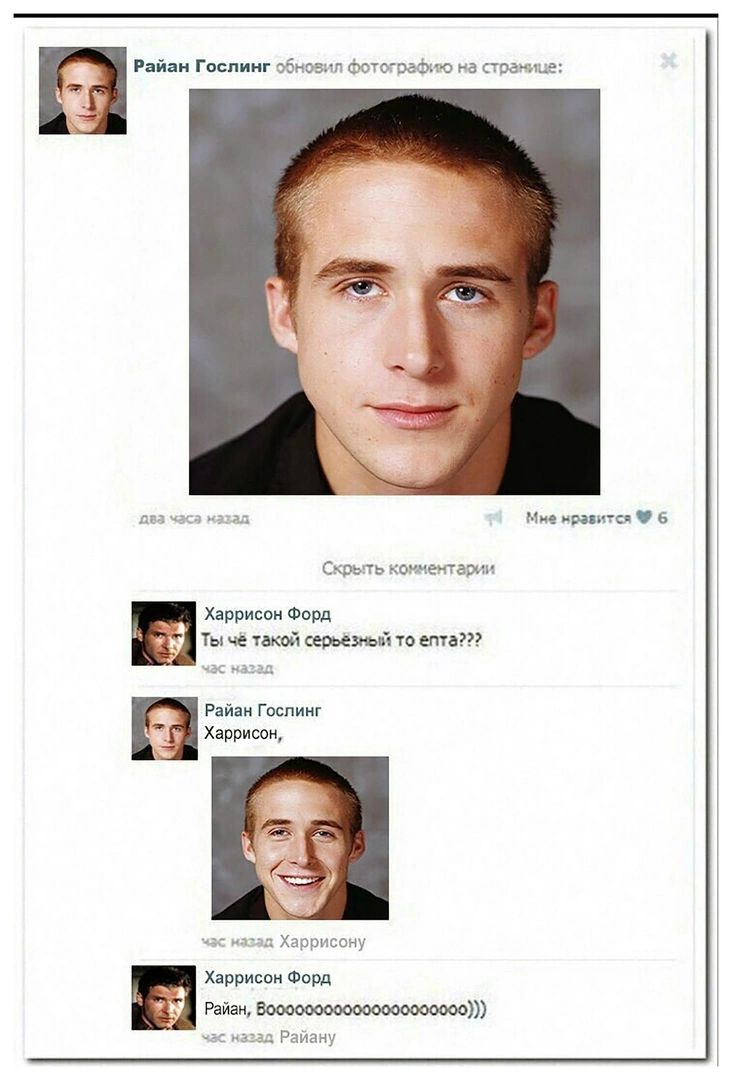Image resolution: width=732 pixels, height=1080 pixels.
Task: Click the like count number 6
Action: 662,517
